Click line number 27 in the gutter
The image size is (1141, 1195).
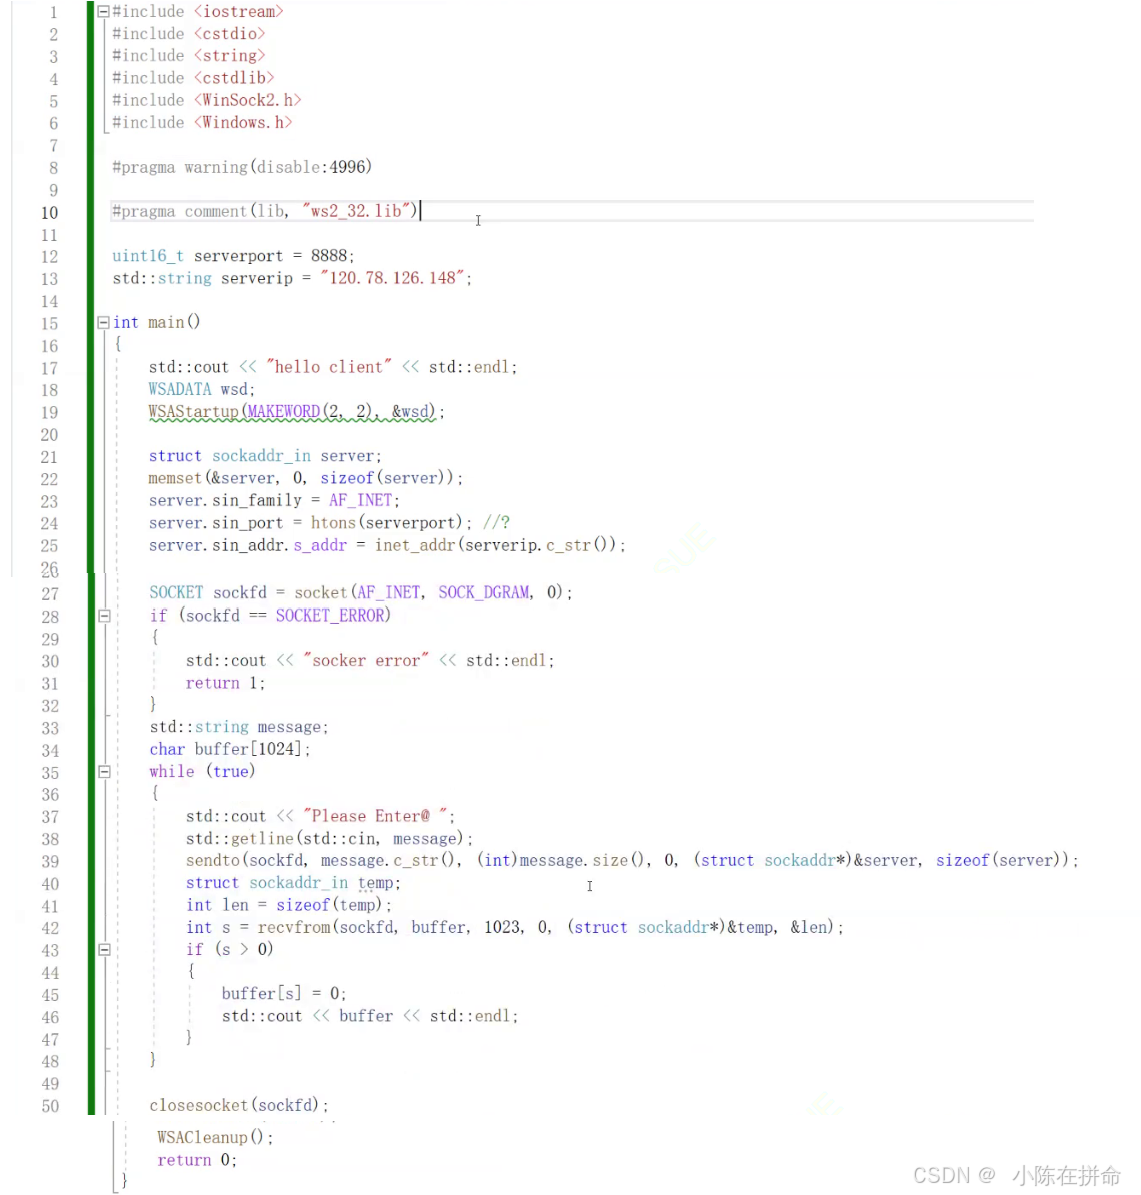click(50, 594)
